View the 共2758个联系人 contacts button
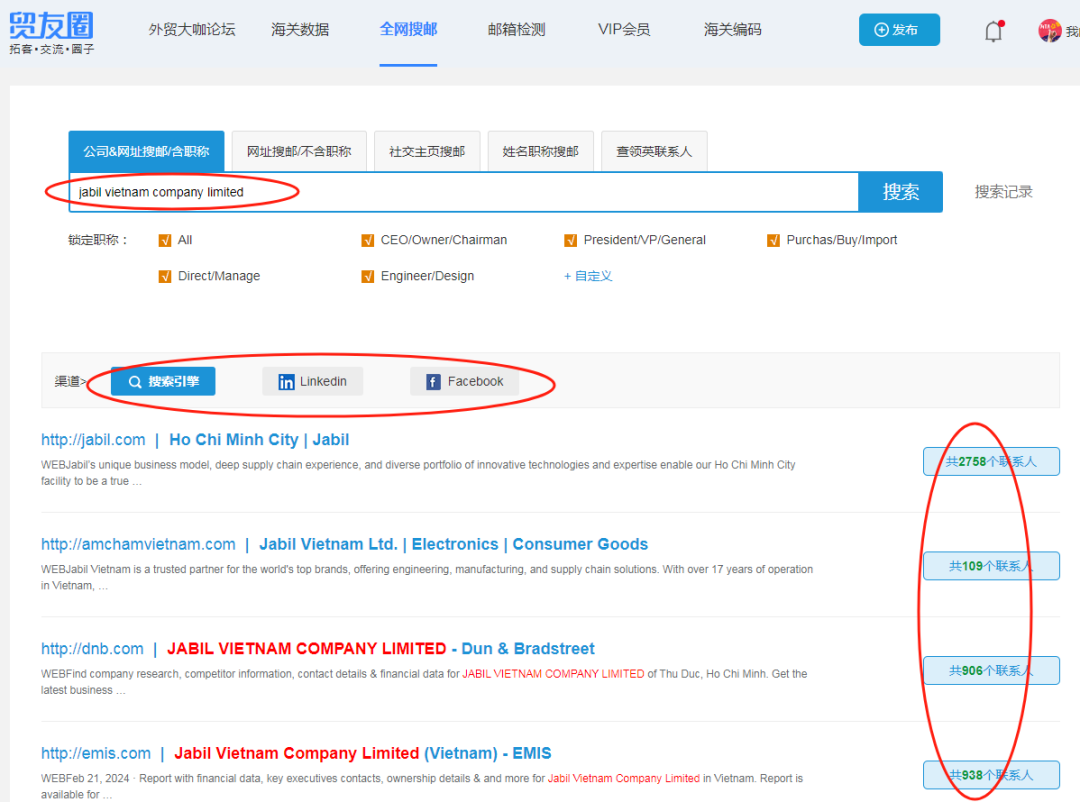 (x=990, y=461)
